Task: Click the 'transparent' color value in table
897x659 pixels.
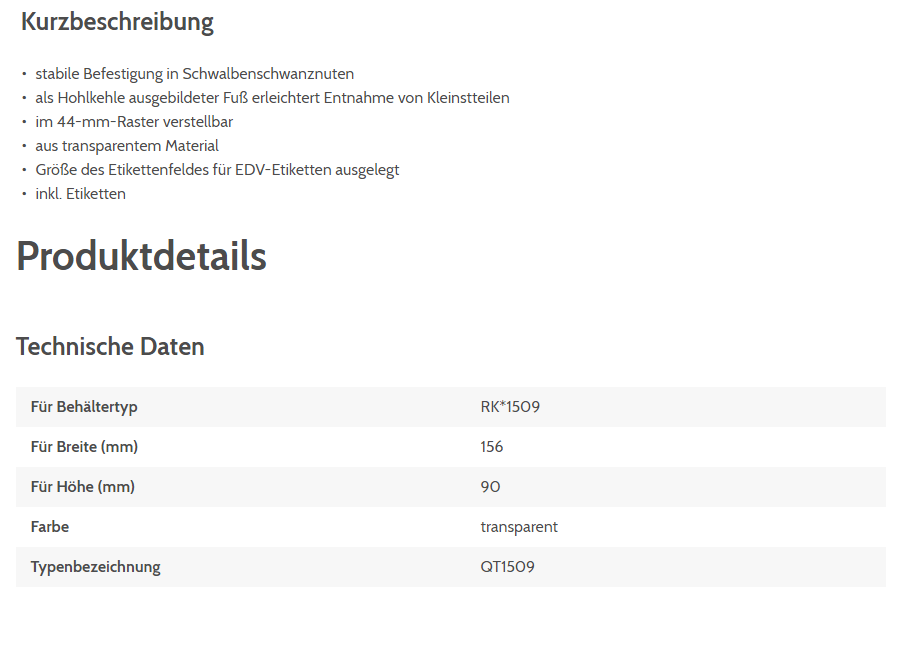Action: tap(519, 527)
